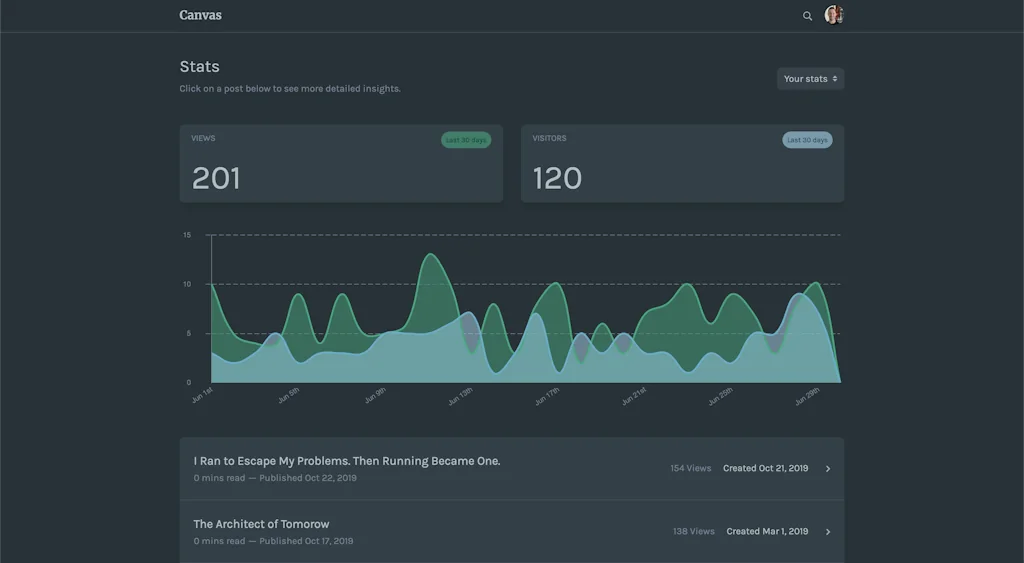Click the Visitors last 30 days badge
1024x563 pixels.
pyautogui.click(x=807, y=140)
